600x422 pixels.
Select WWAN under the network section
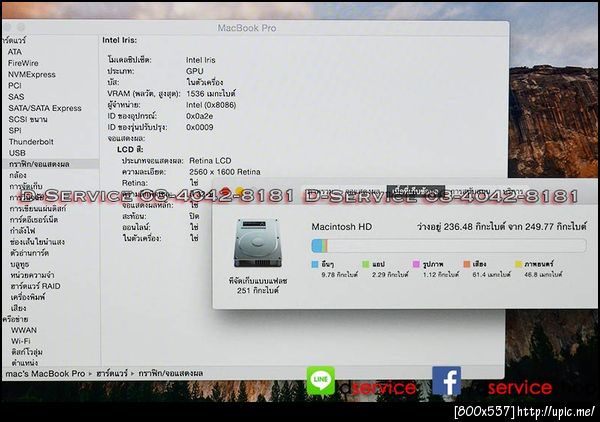click(x=24, y=330)
